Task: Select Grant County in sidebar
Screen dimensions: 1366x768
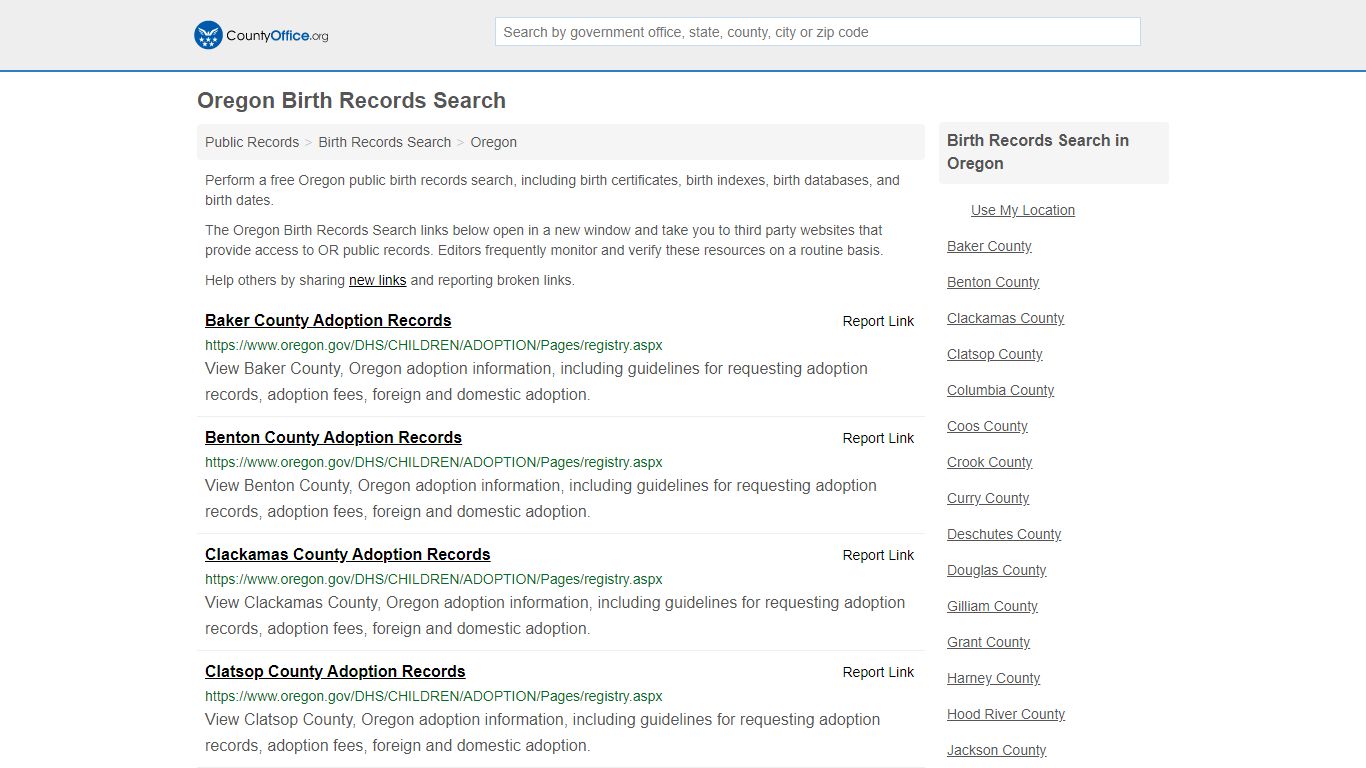Action: (x=988, y=642)
